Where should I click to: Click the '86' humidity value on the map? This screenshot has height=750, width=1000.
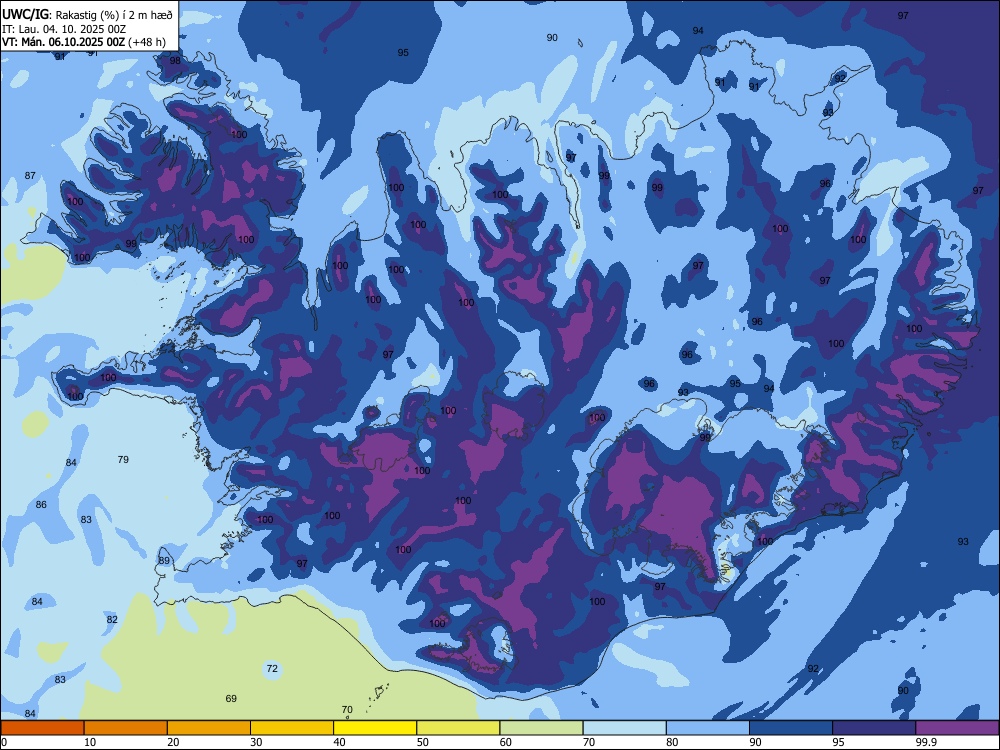click(41, 504)
